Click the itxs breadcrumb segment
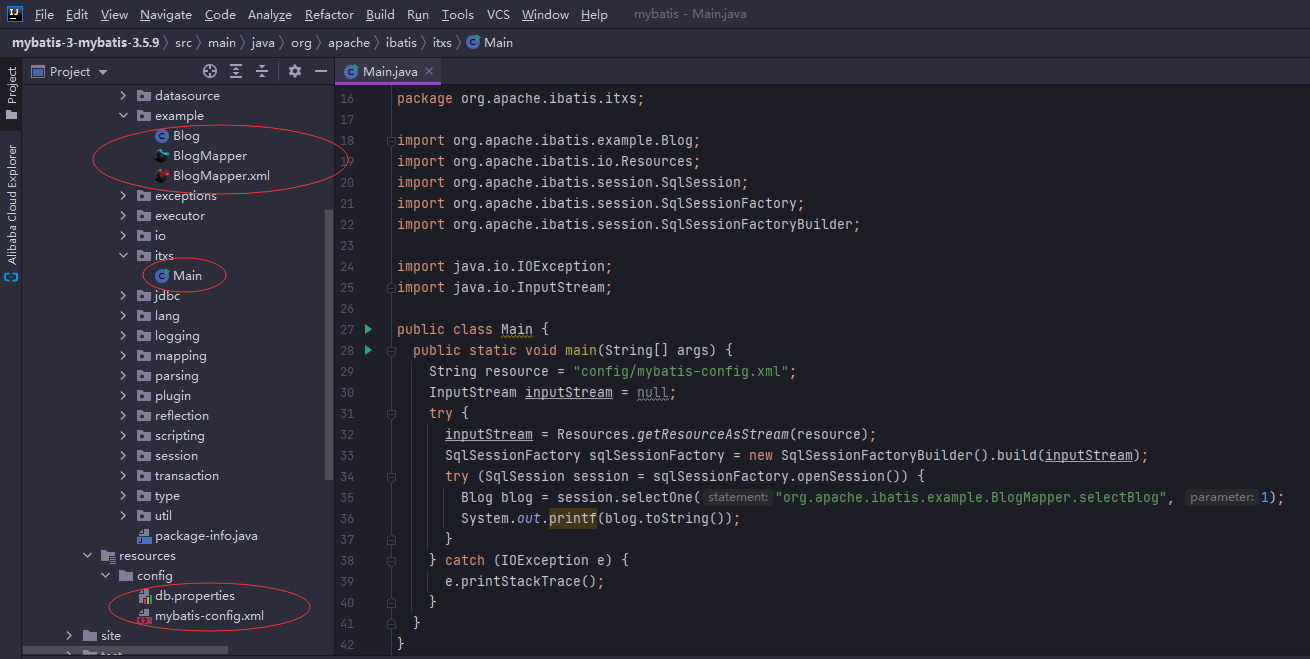Viewport: 1310px width, 659px height. (442, 43)
